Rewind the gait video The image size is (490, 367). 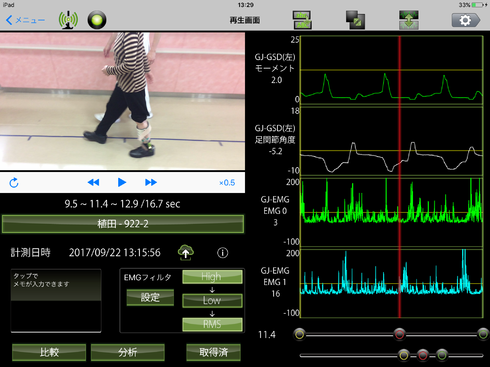click(x=93, y=182)
